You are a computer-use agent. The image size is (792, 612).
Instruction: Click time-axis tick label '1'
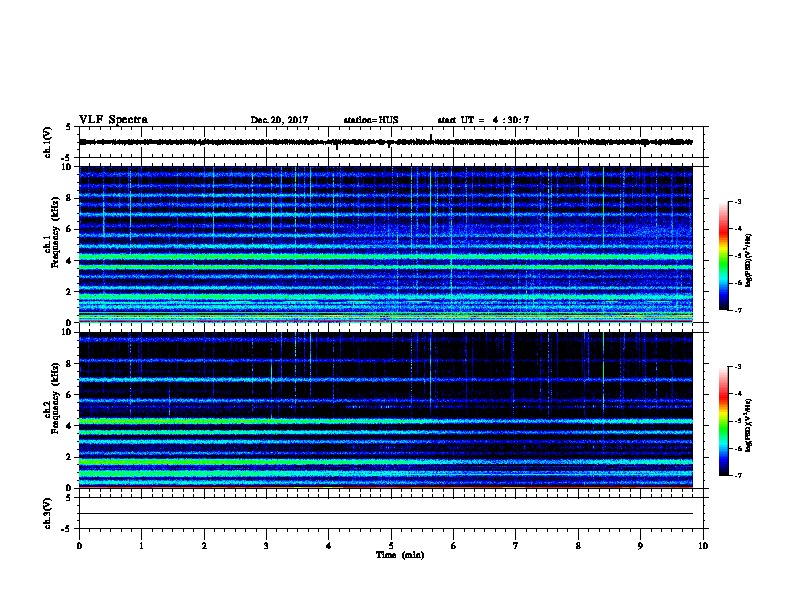click(x=142, y=546)
